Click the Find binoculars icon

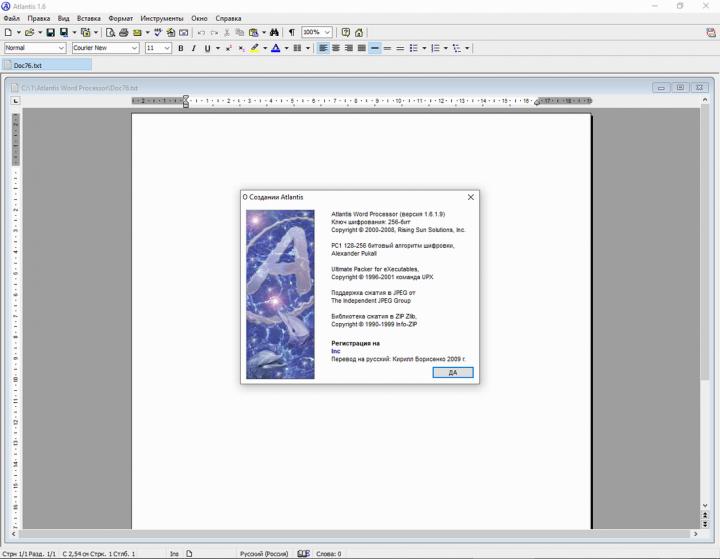pyautogui.click(x=274, y=33)
